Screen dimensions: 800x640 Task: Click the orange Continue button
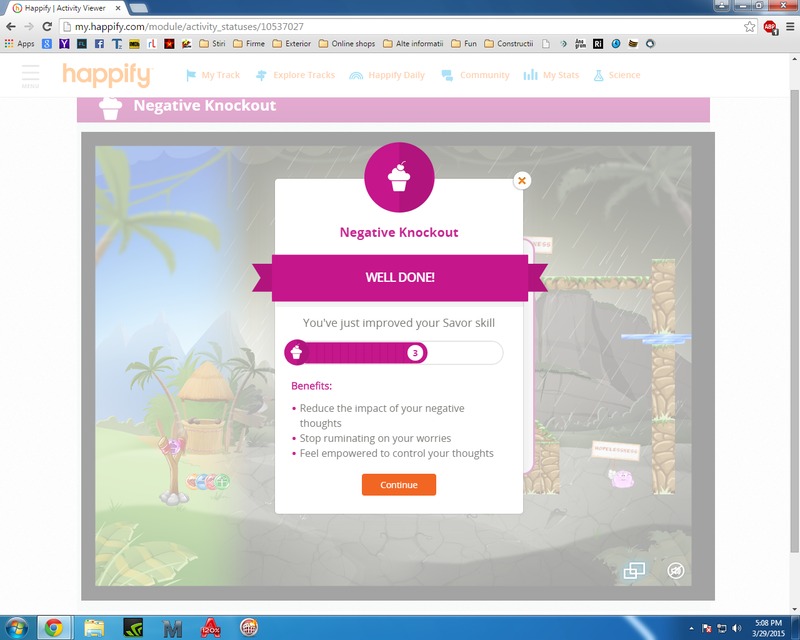click(x=399, y=485)
